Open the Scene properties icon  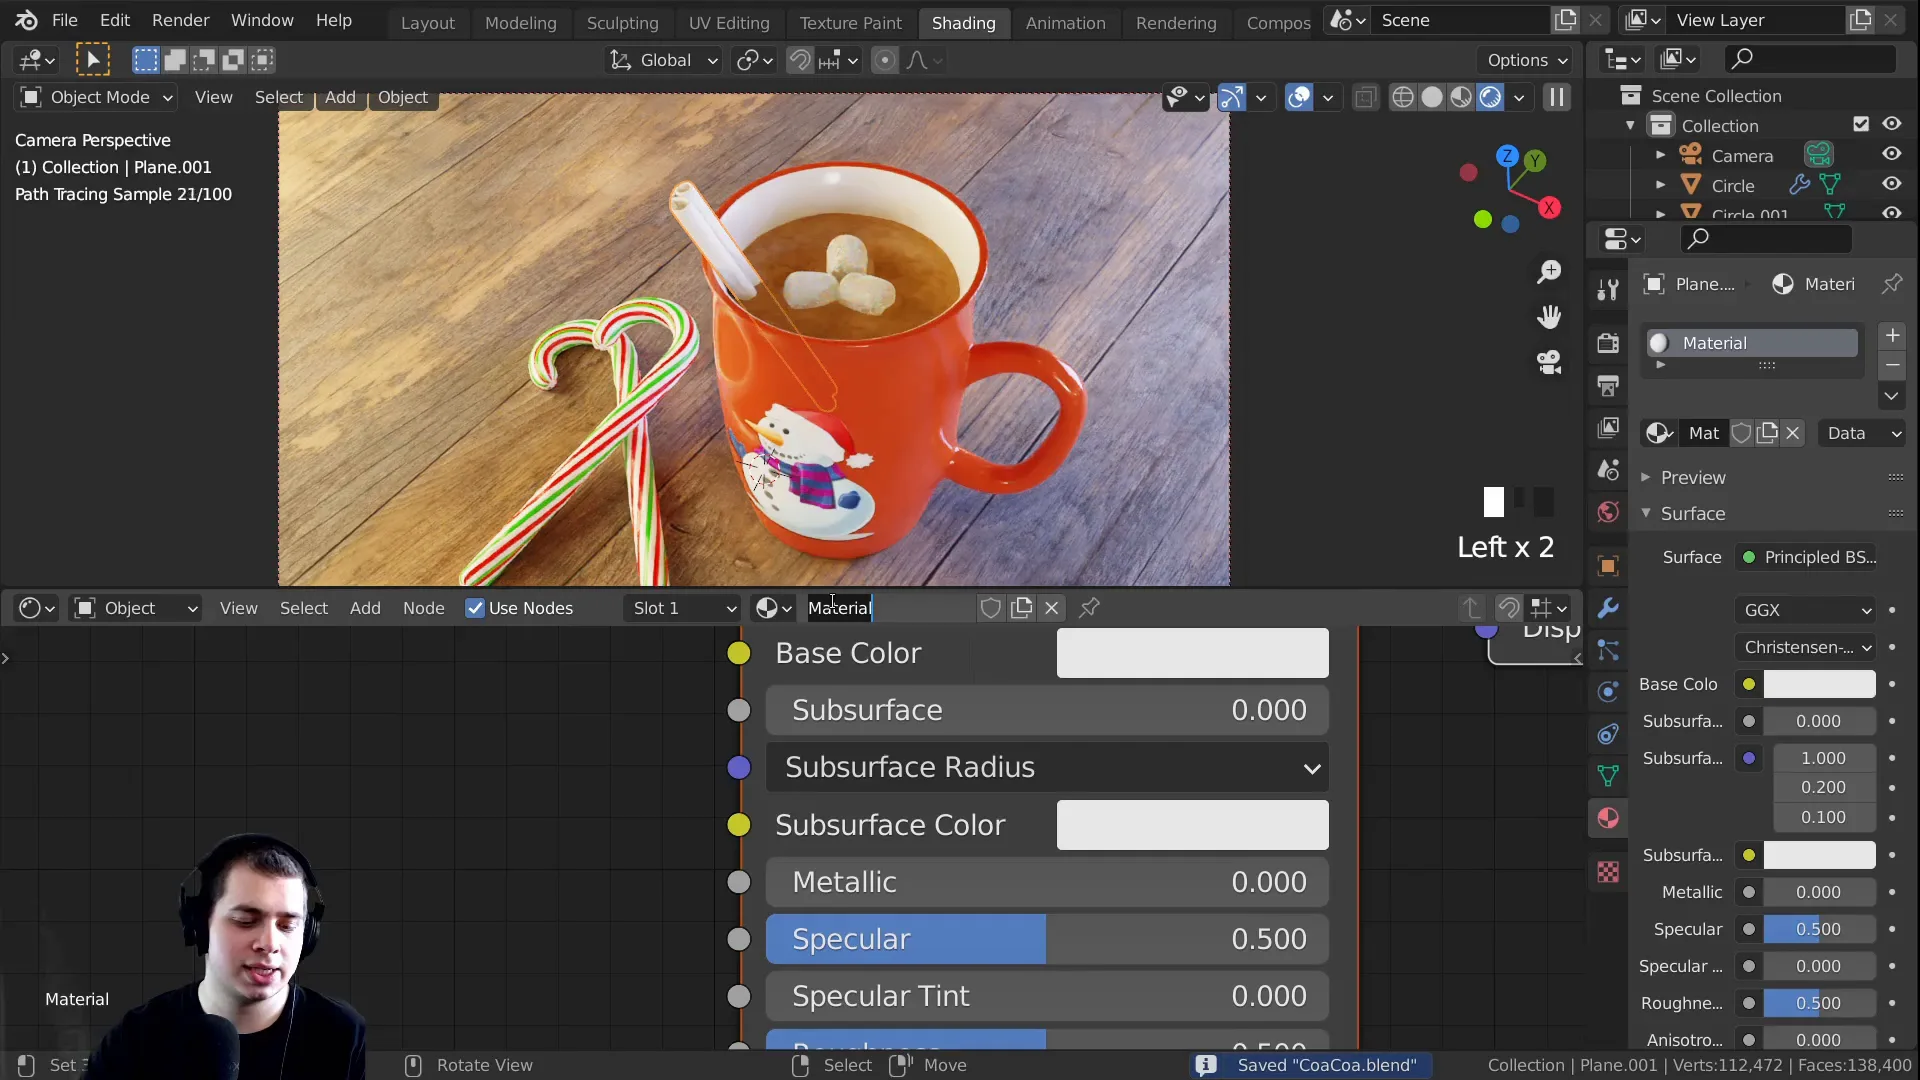coord(1608,470)
